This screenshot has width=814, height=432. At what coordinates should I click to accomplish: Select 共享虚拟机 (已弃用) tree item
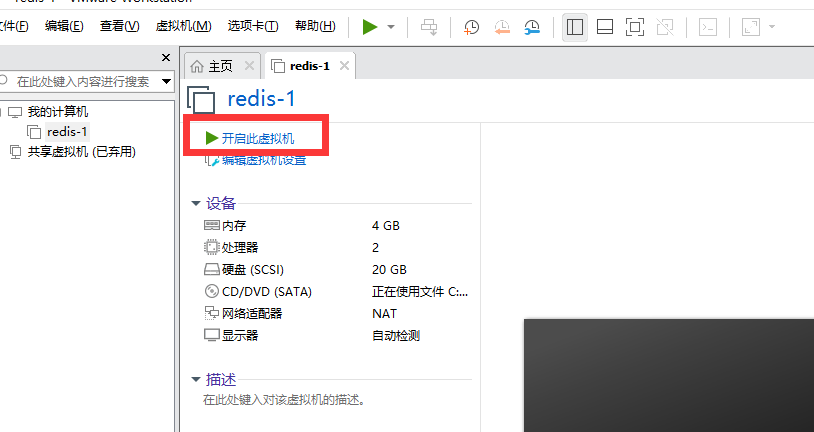[82, 152]
